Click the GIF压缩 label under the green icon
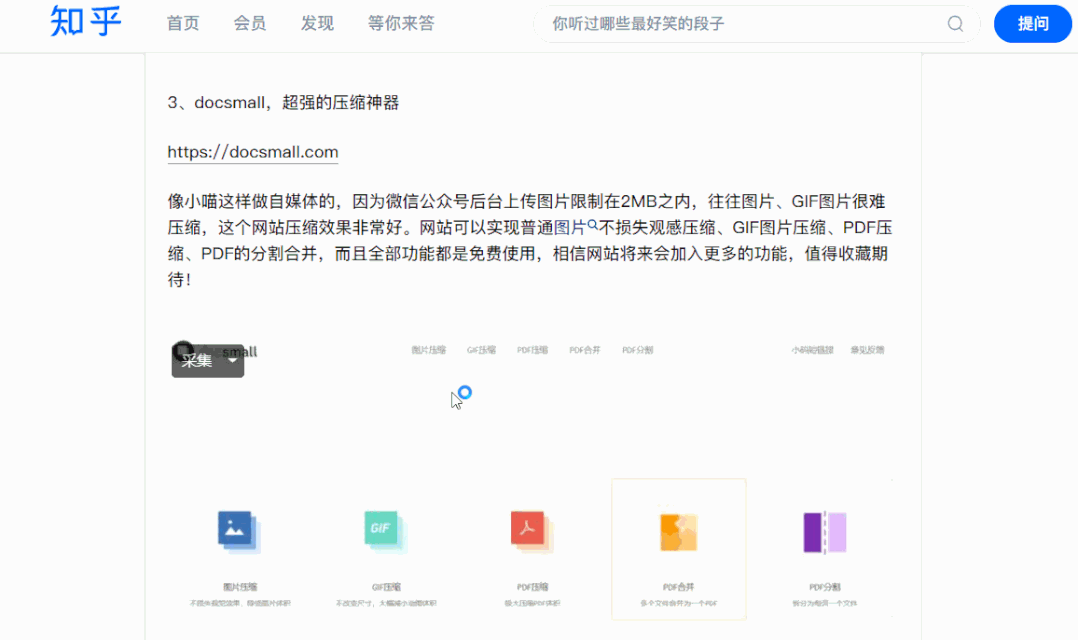The width and height of the screenshot is (1078, 640). click(386, 587)
